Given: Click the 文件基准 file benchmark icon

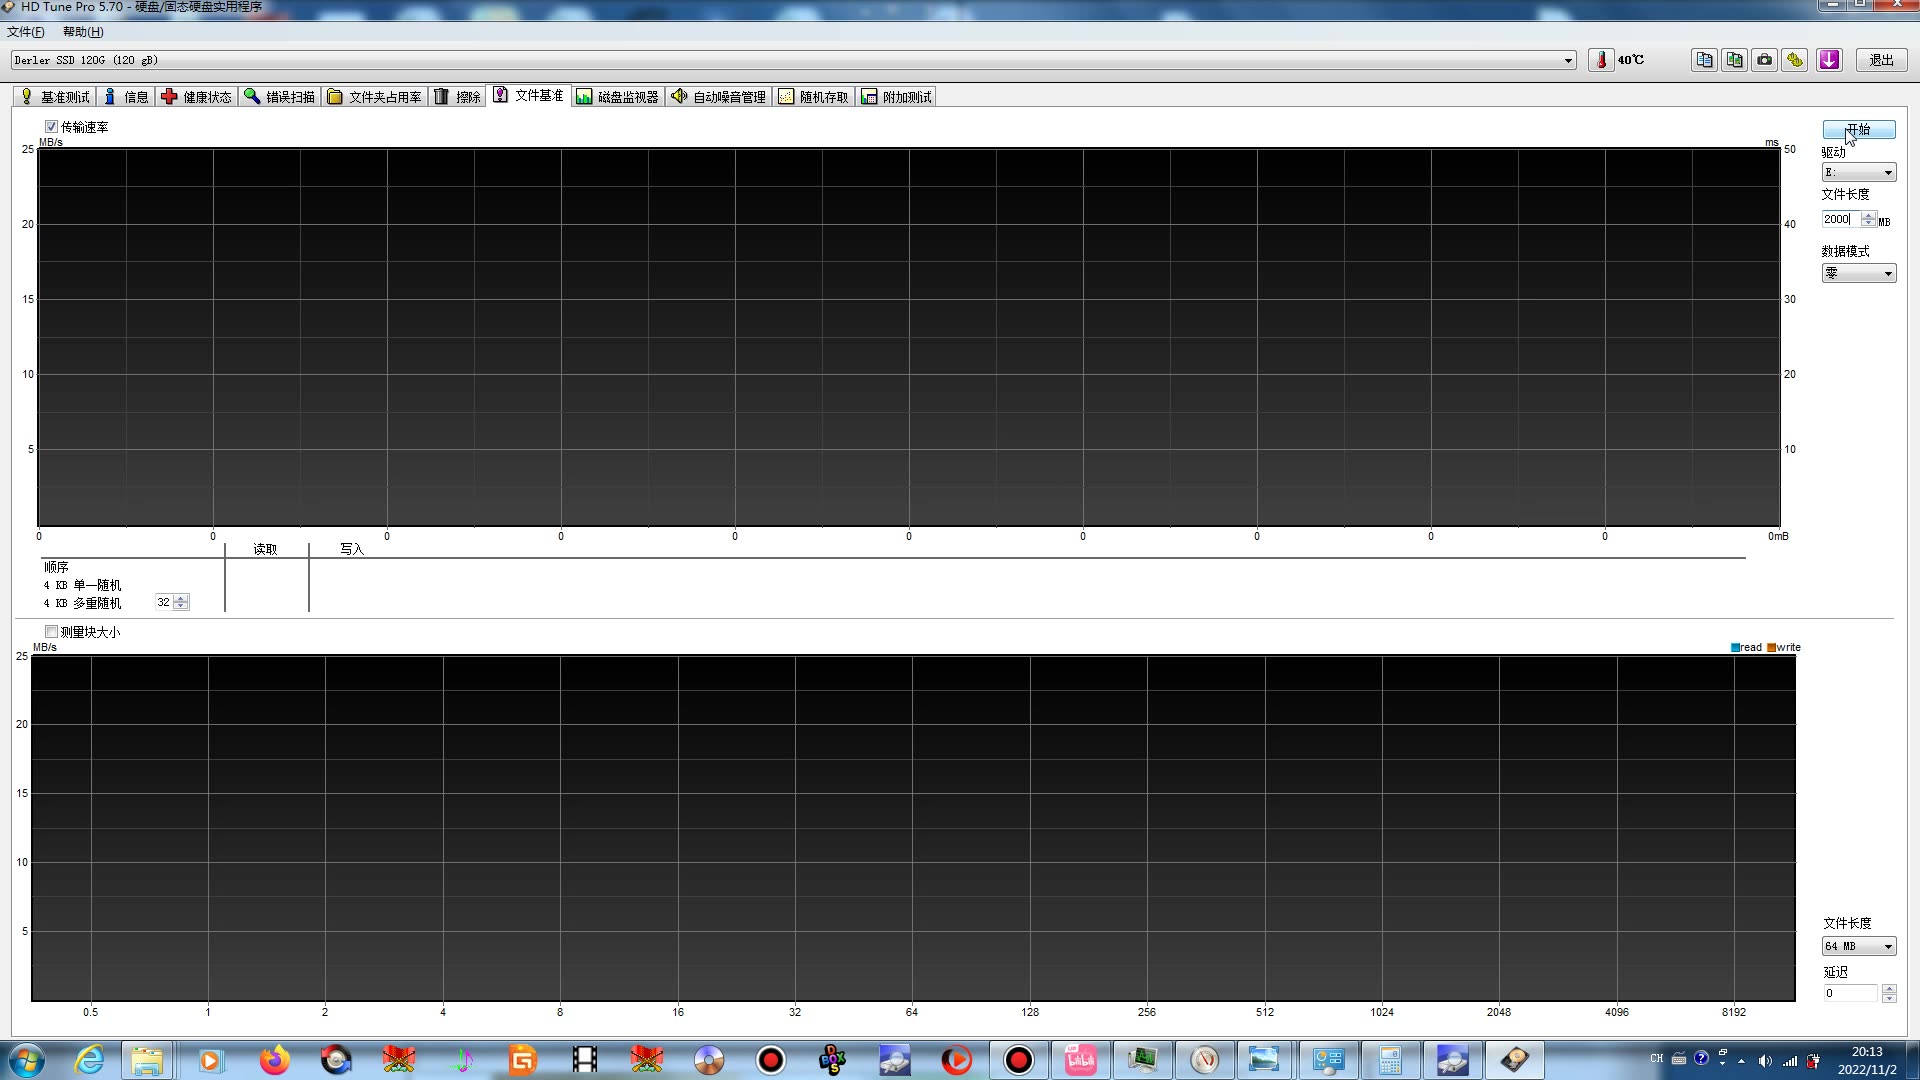Looking at the screenshot, I should pyautogui.click(x=527, y=95).
